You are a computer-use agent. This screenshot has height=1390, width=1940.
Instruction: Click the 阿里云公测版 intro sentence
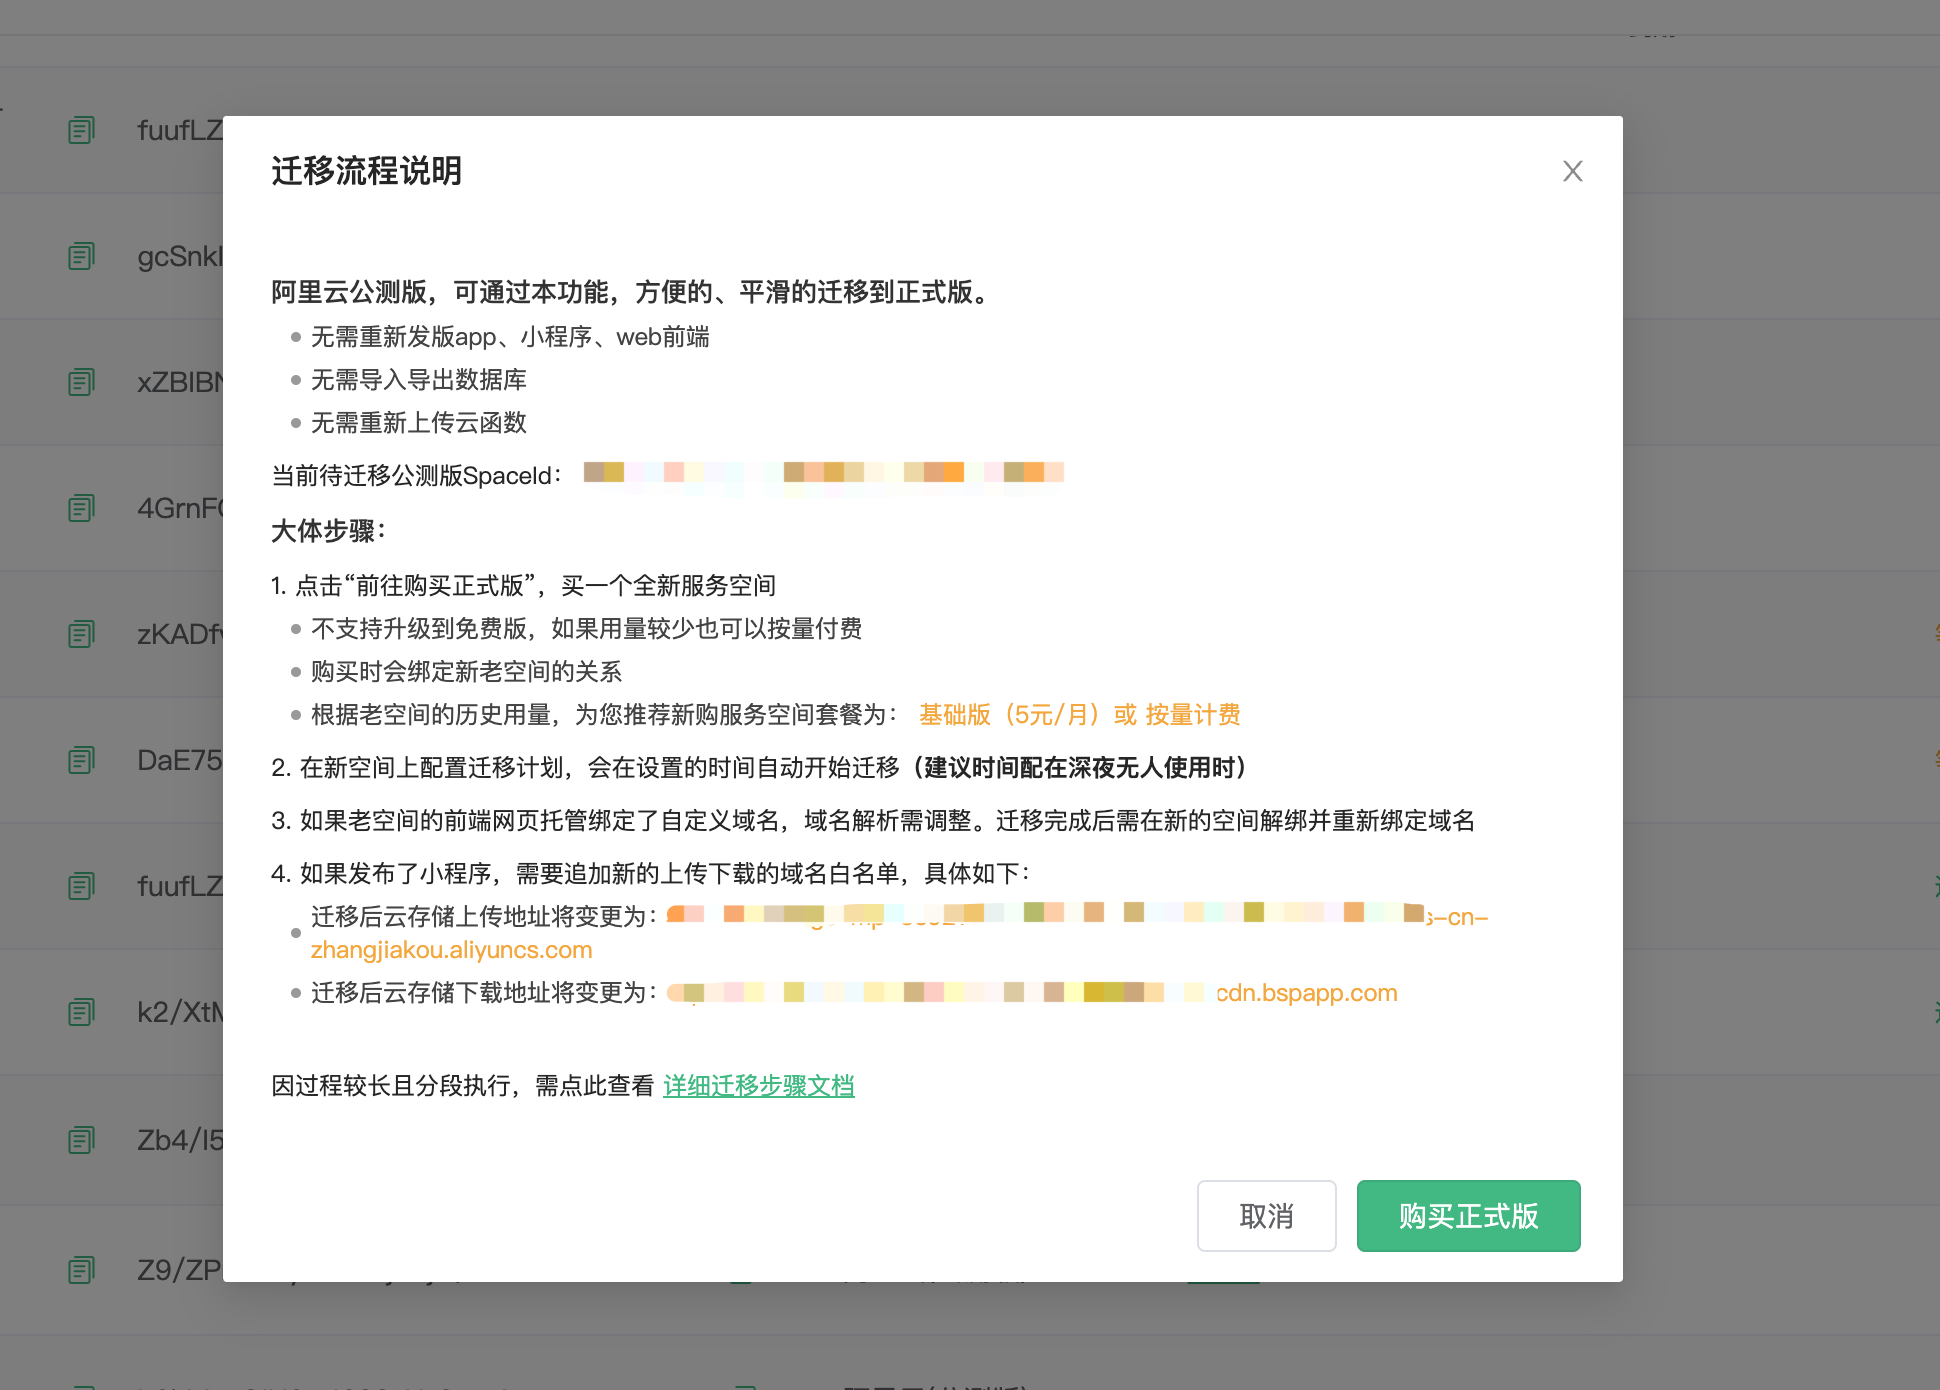click(x=633, y=292)
